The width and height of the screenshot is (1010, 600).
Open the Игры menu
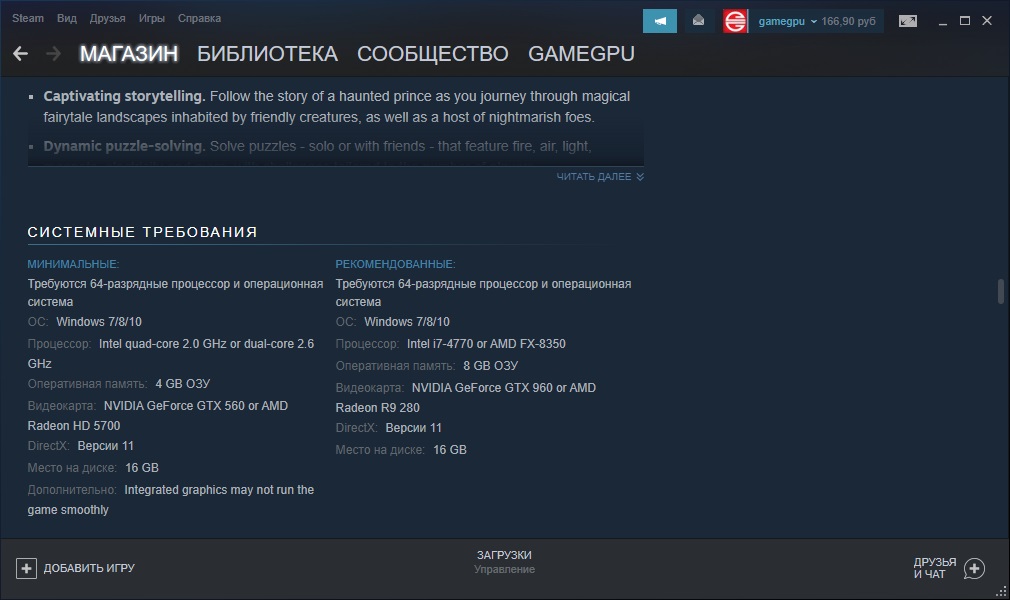tap(151, 18)
